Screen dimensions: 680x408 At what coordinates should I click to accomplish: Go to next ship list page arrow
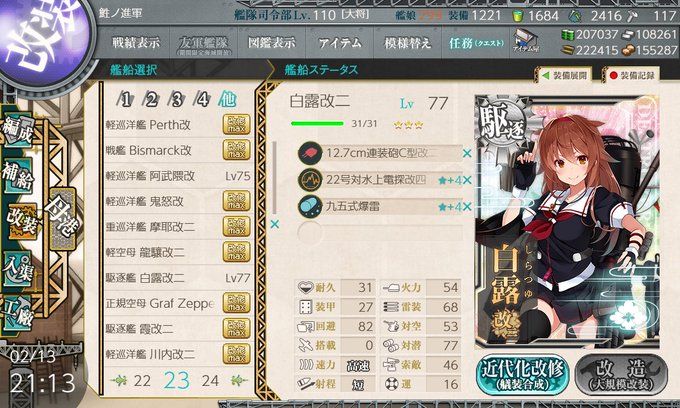[239, 381]
